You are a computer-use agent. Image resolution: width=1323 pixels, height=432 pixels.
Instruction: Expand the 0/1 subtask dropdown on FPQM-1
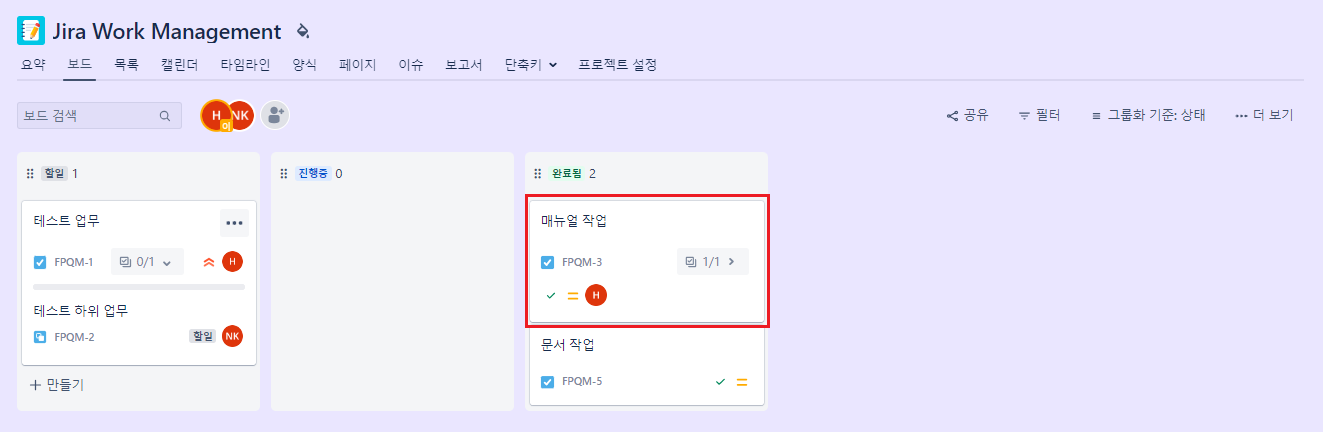pos(147,262)
